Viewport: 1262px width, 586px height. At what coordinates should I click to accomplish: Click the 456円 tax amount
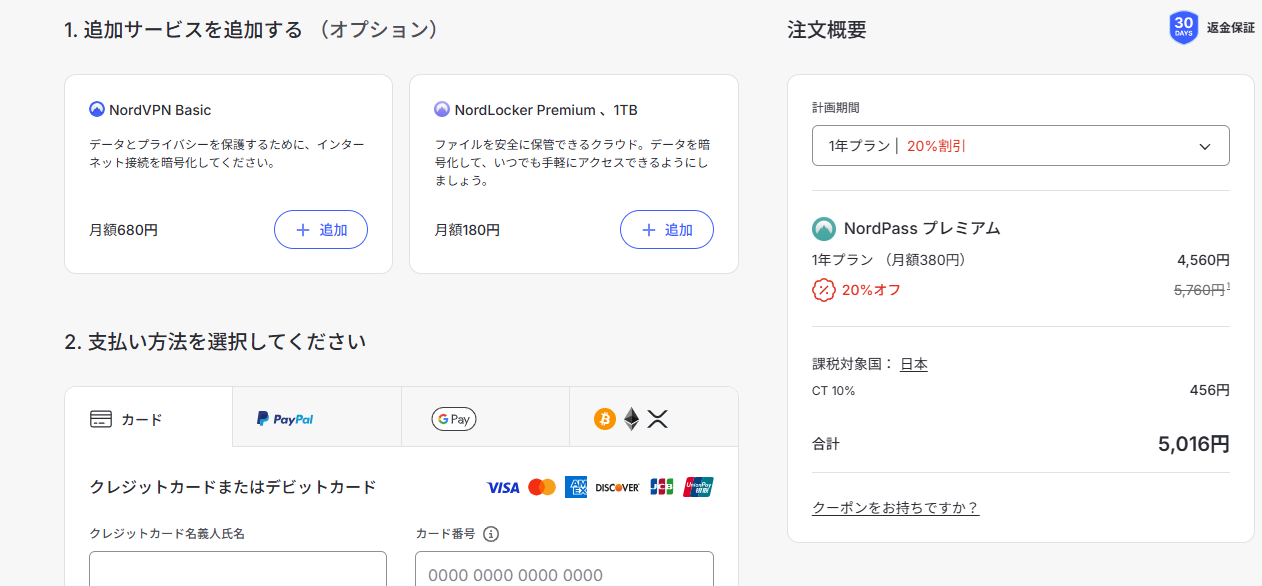point(1210,390)
